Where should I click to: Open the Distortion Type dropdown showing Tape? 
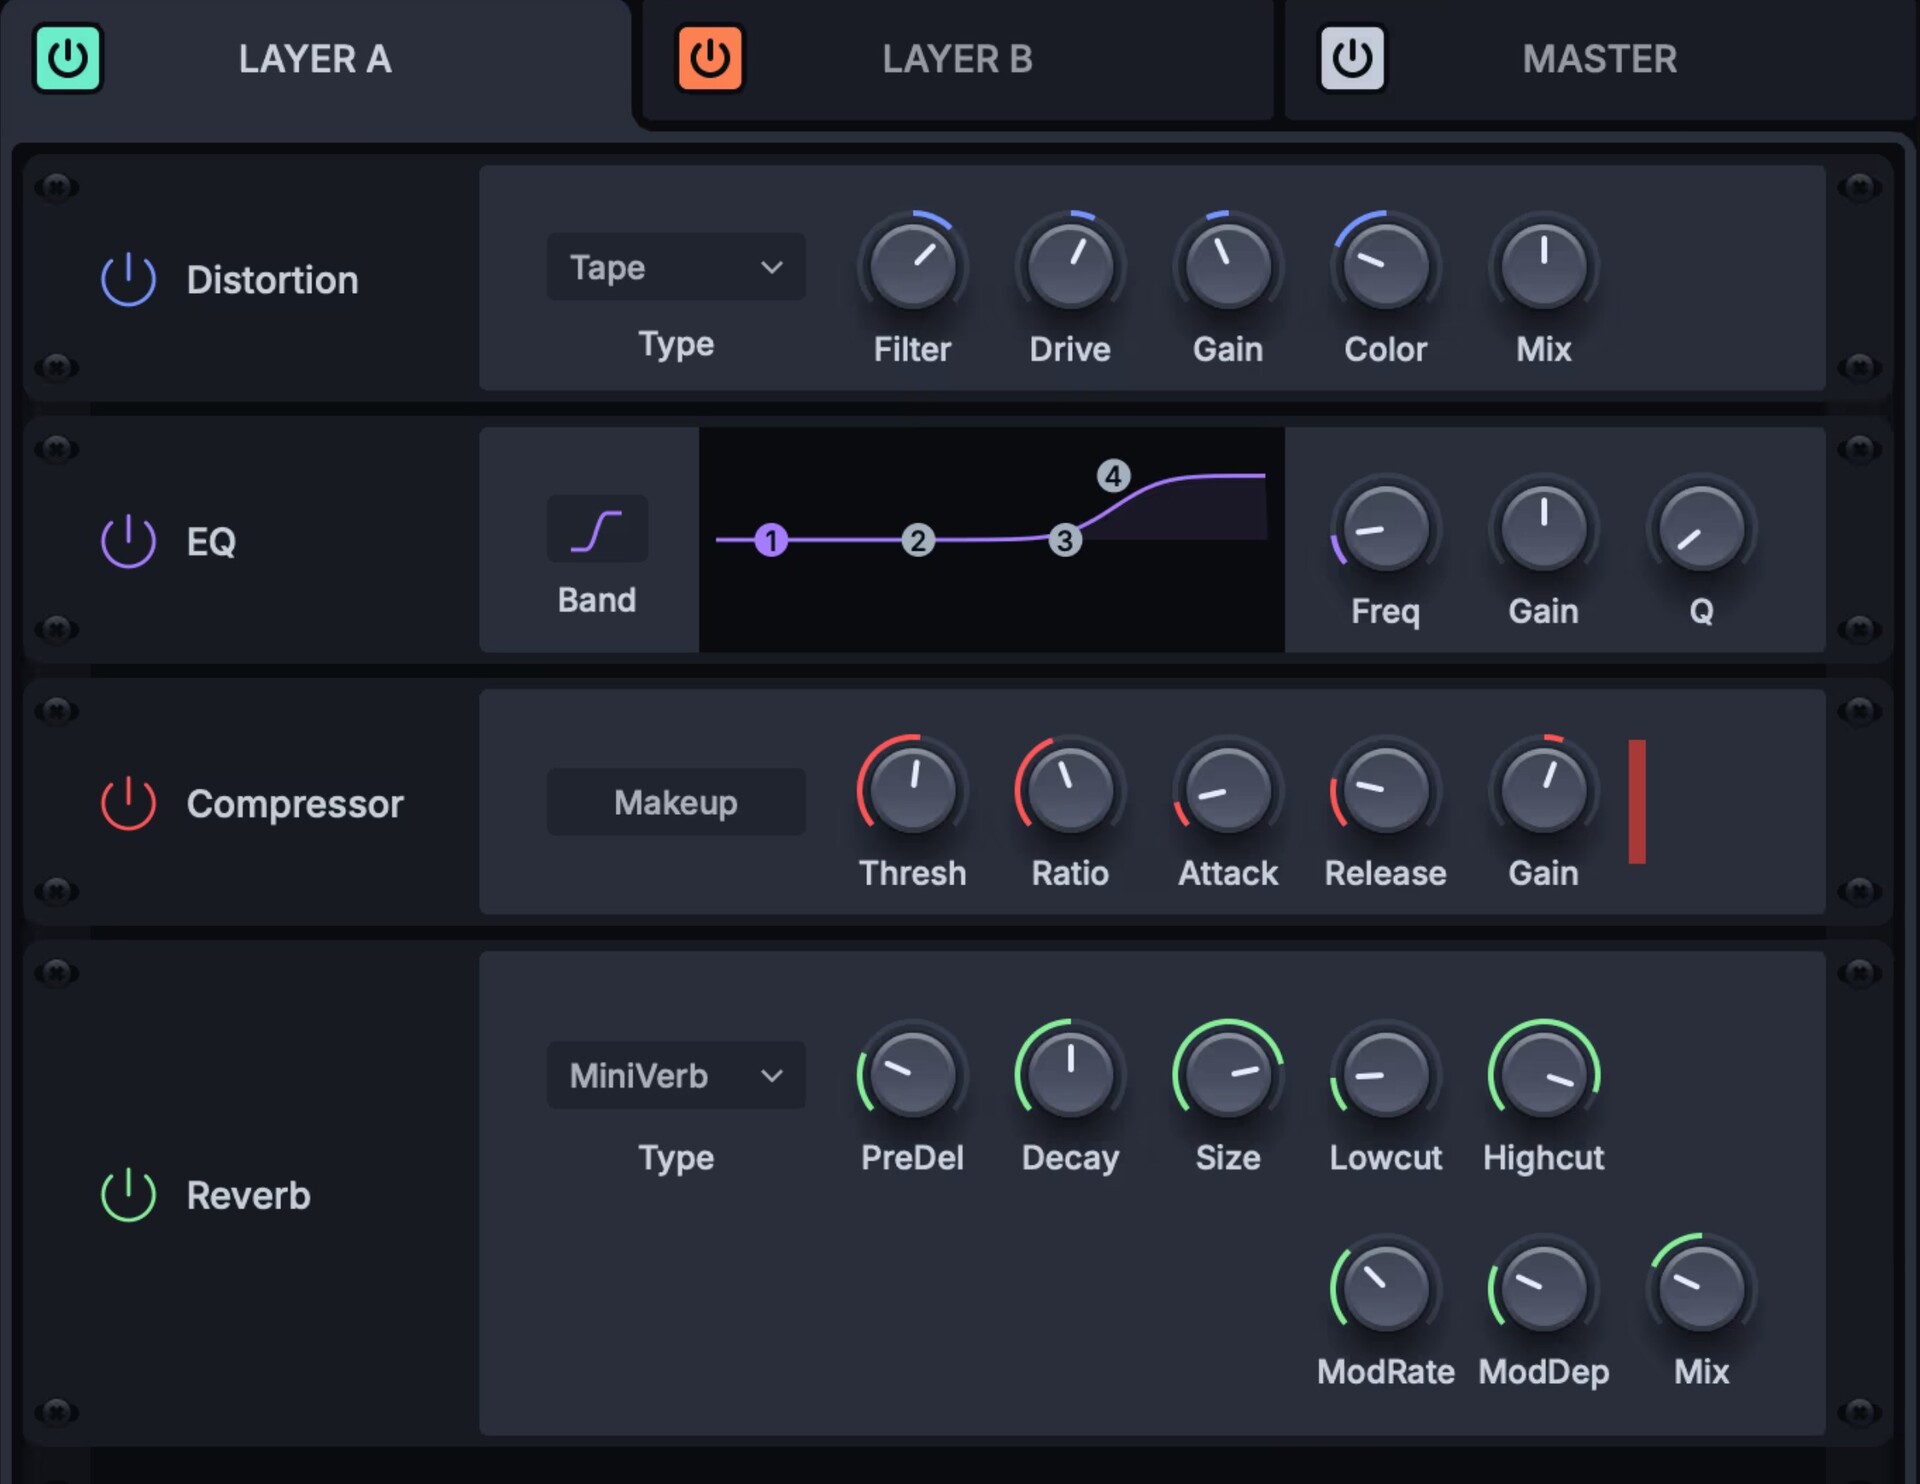click(676, 267)
